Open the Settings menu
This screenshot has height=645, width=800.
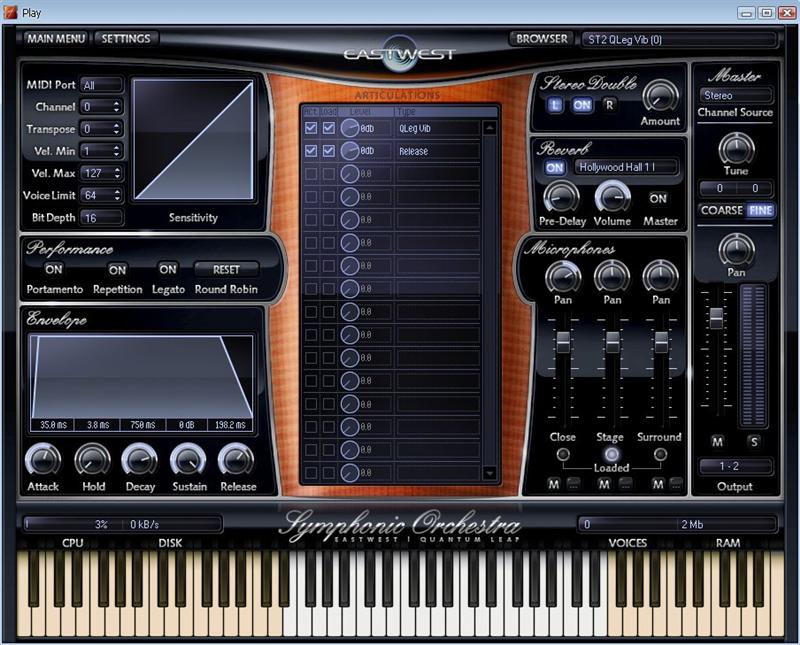click(x=126, y=39)
